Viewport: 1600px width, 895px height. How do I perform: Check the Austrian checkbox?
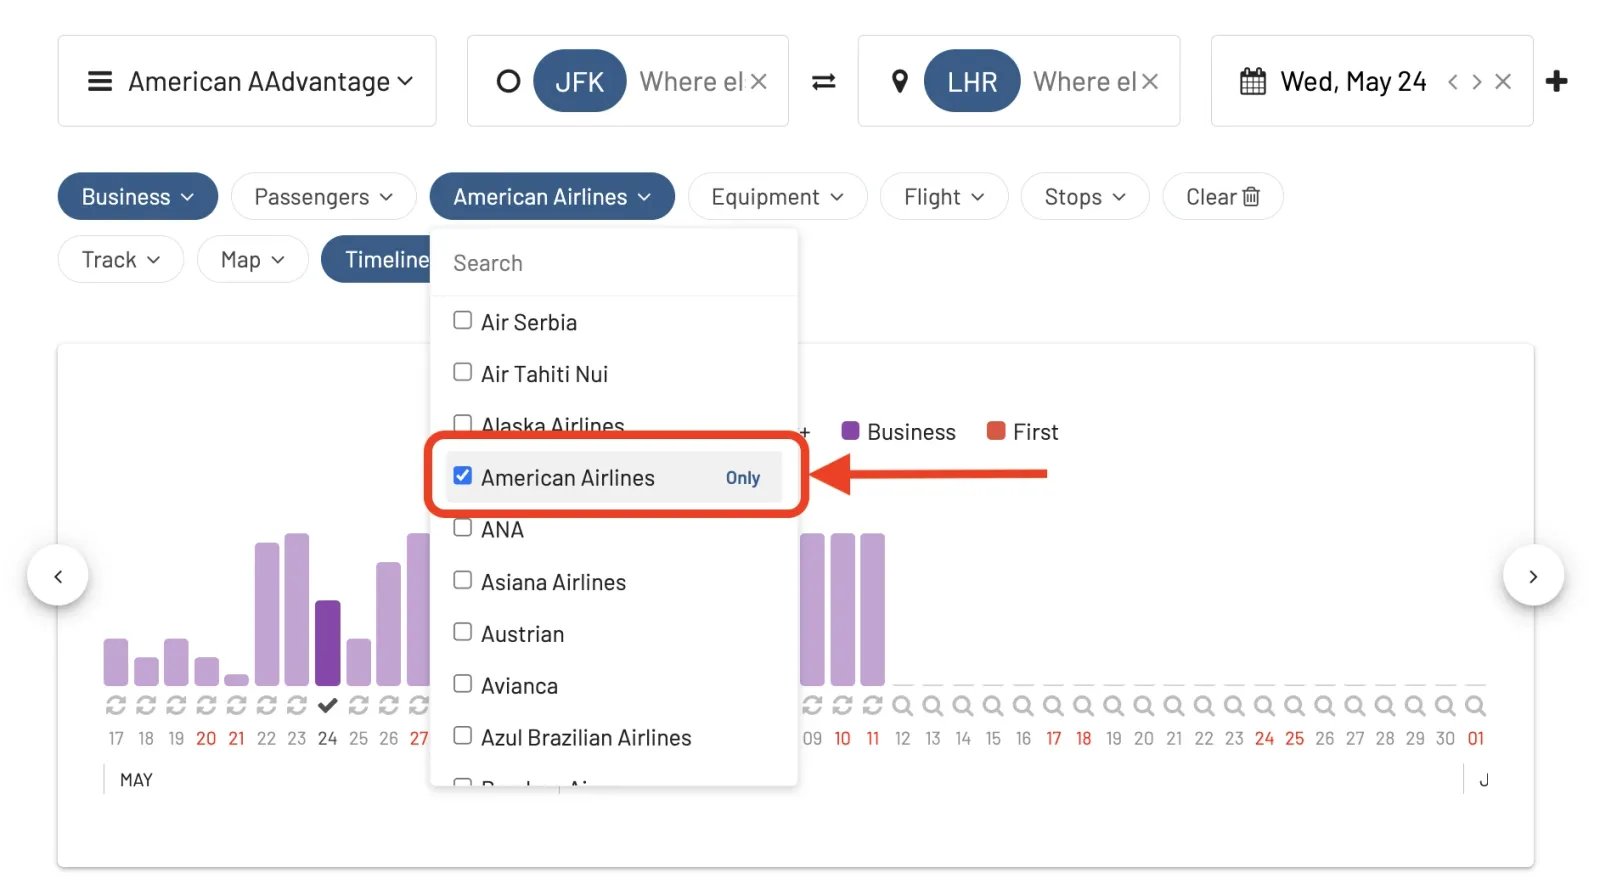(462, 632)
